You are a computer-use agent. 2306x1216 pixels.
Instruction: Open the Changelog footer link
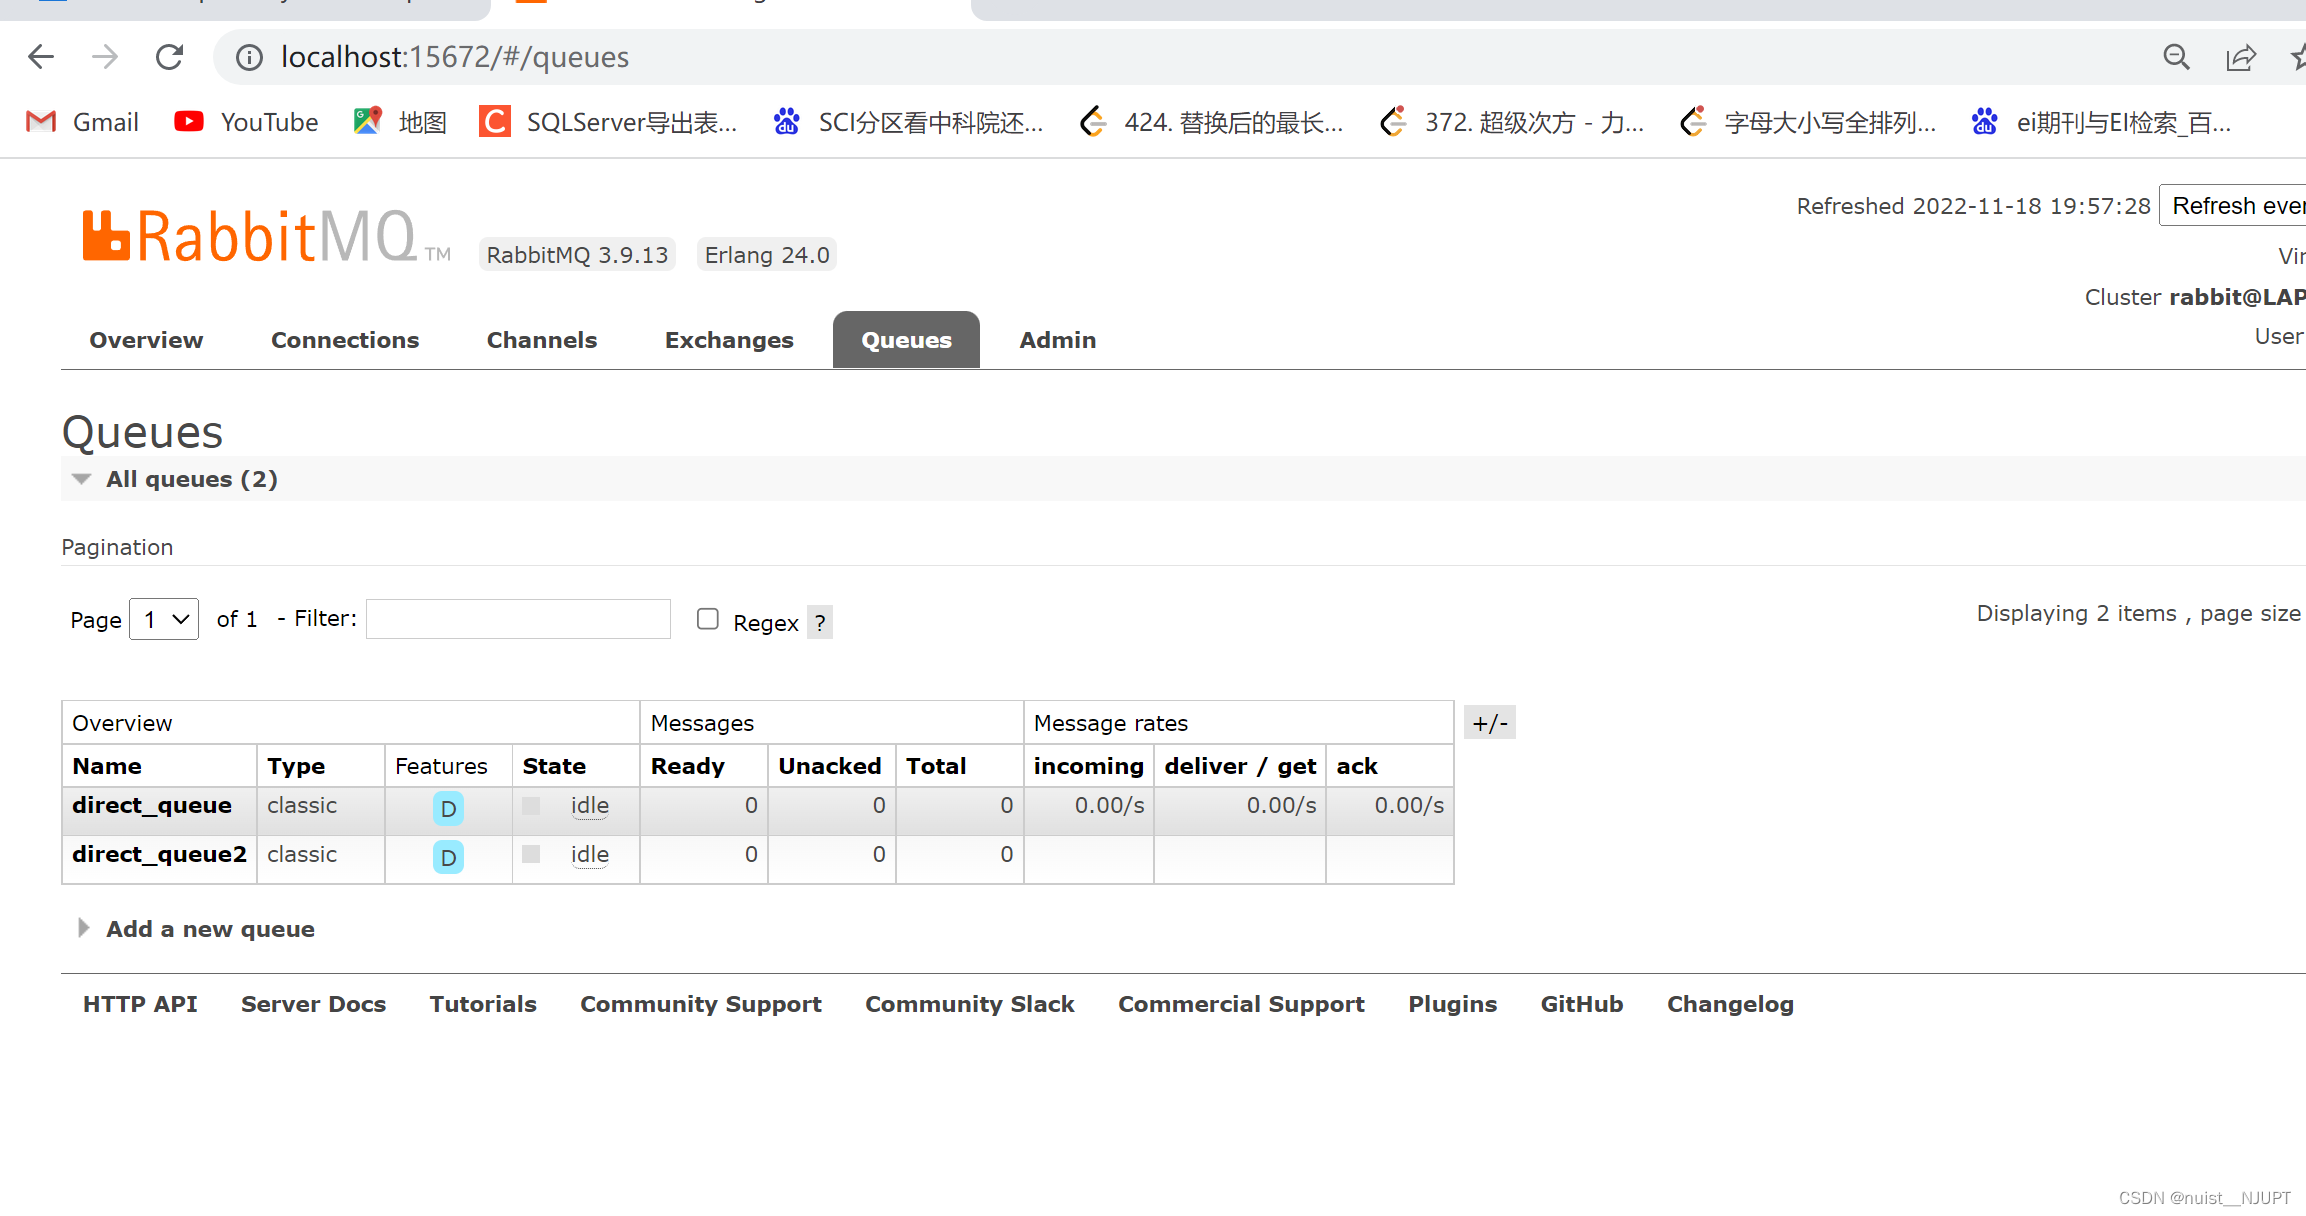(x=1730, y=1004)
